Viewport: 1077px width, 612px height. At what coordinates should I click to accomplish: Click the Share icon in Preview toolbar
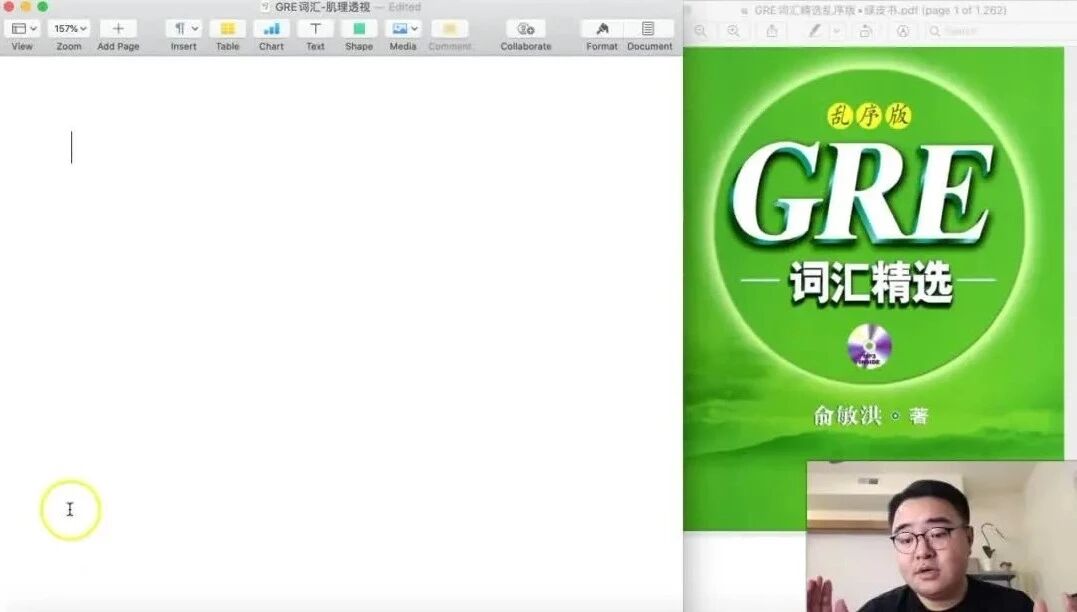tap(773, 31)
